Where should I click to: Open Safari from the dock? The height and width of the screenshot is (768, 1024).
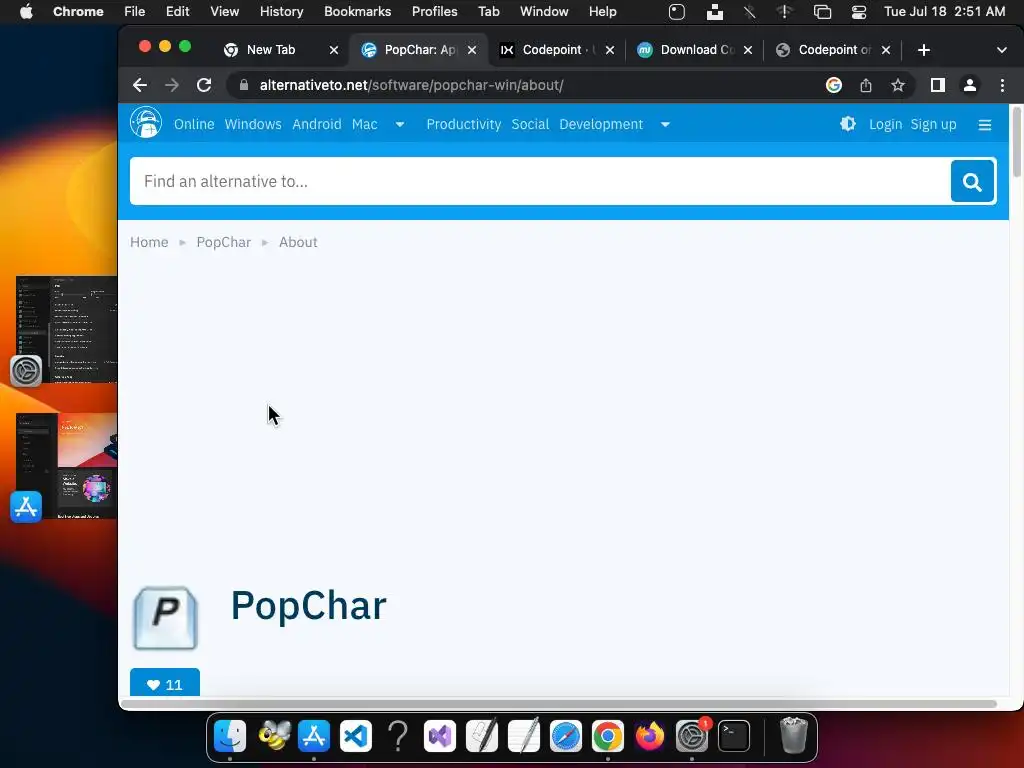(566, 736)
